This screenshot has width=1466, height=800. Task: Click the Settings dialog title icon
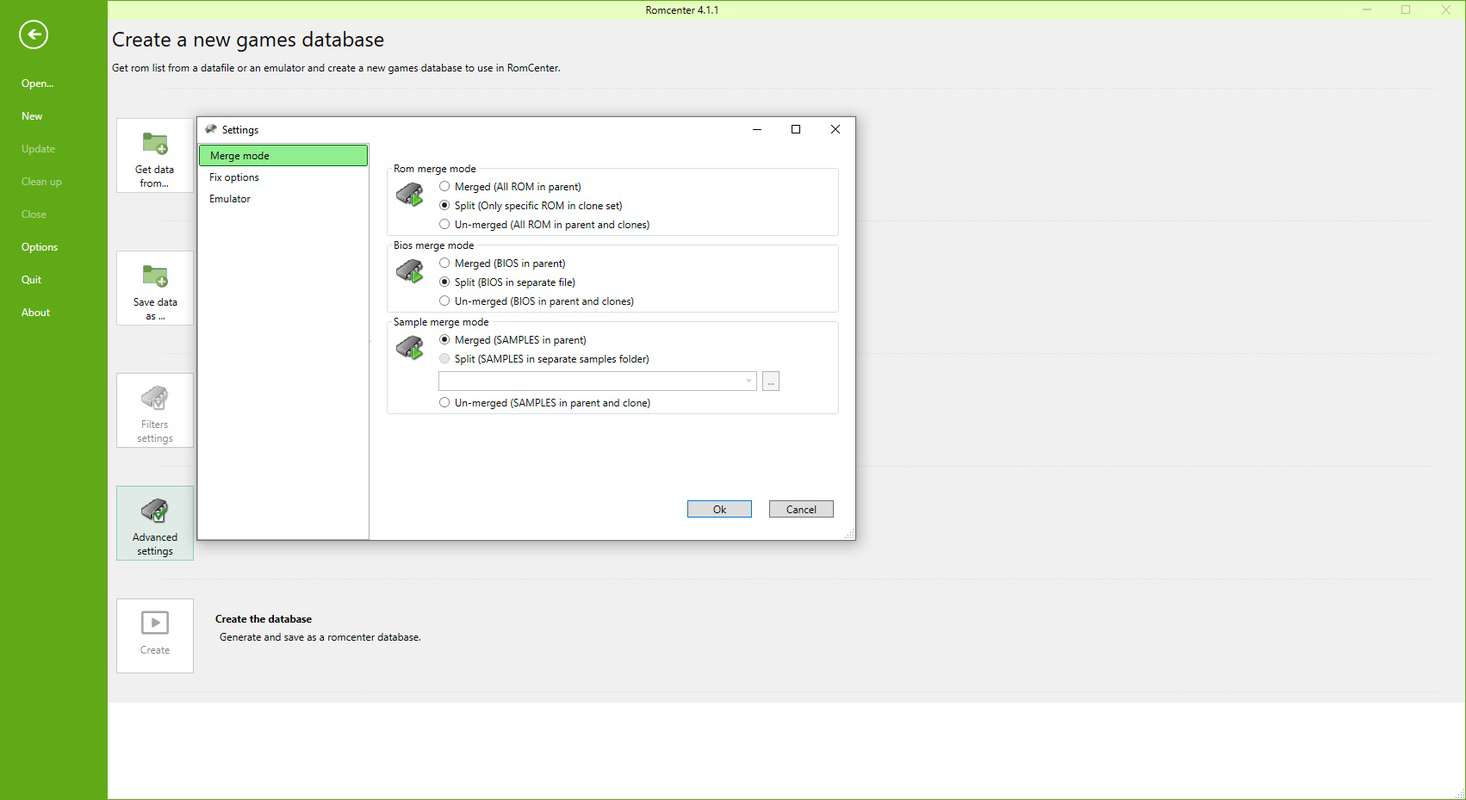pyautogui.click(x=211, y=129)
